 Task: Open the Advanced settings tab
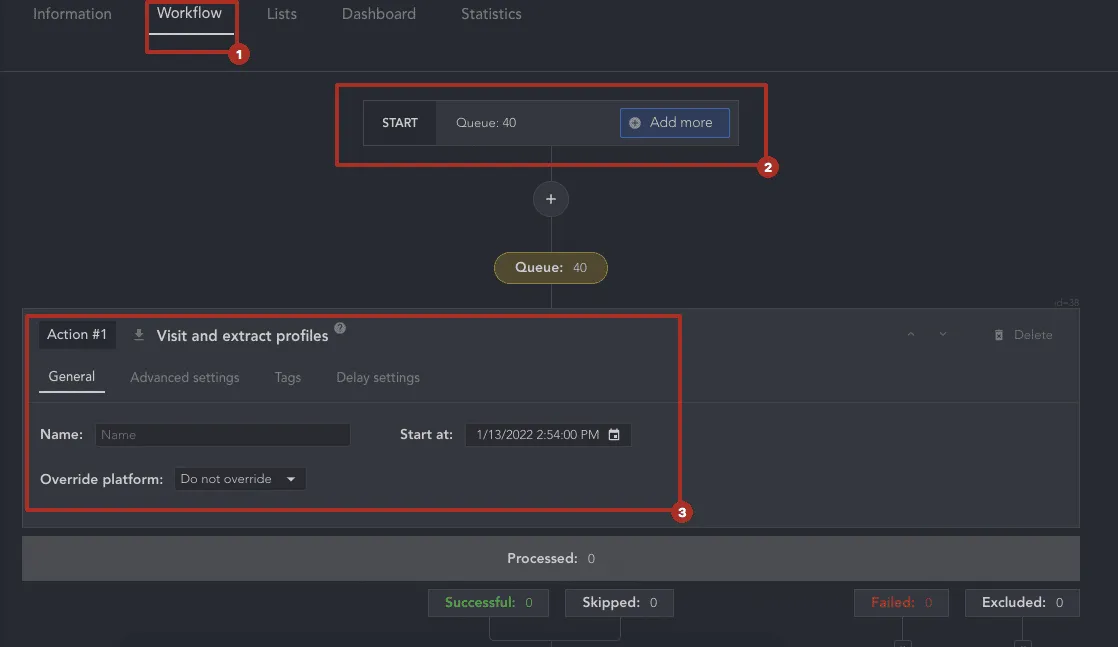click(x=185, y=377)
